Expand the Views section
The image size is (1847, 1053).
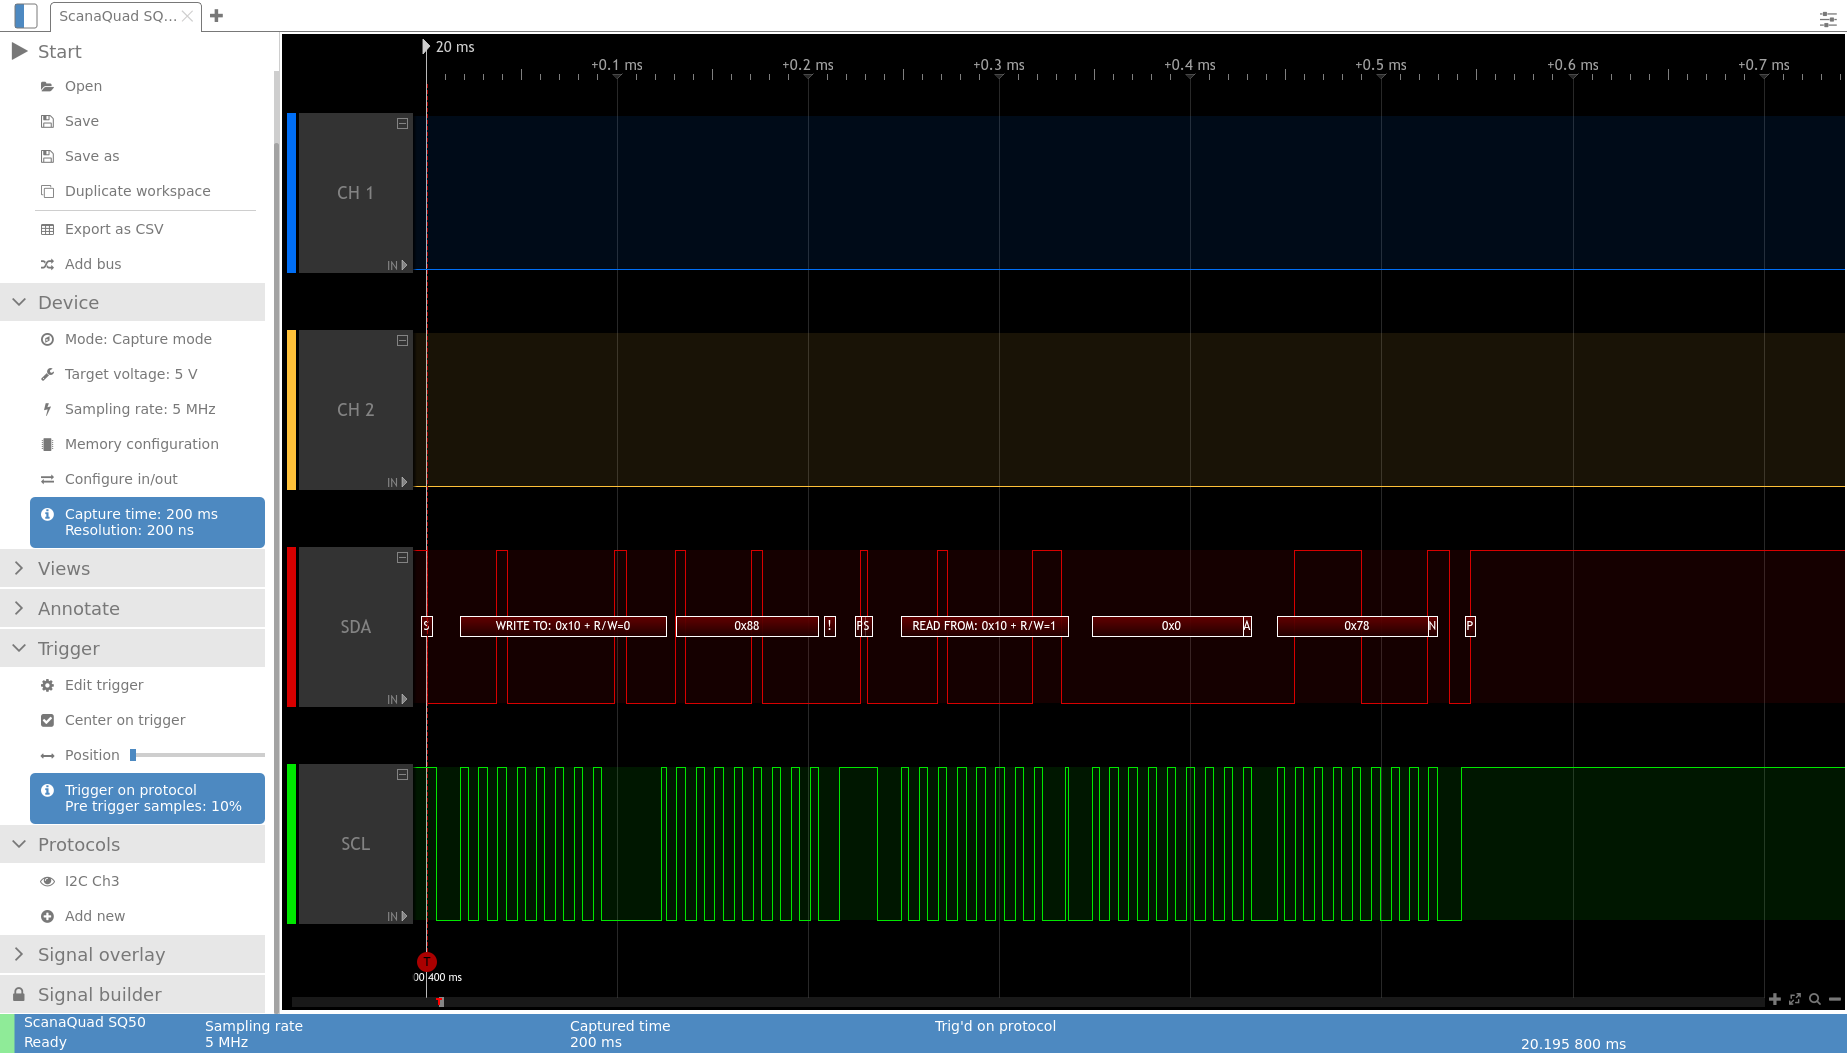132,568
